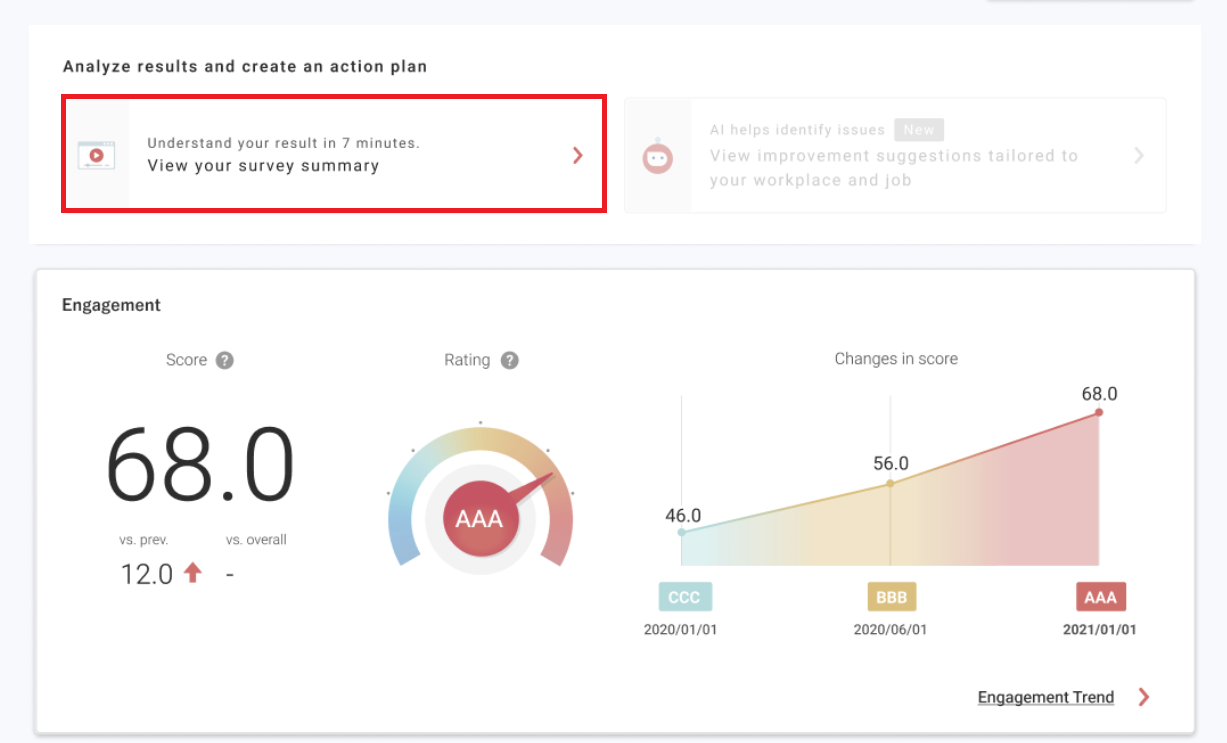Viewport: 1227px width, 743px height.
Task: Click the 56.0 data point on chart
Action: [x=890, y=483]
